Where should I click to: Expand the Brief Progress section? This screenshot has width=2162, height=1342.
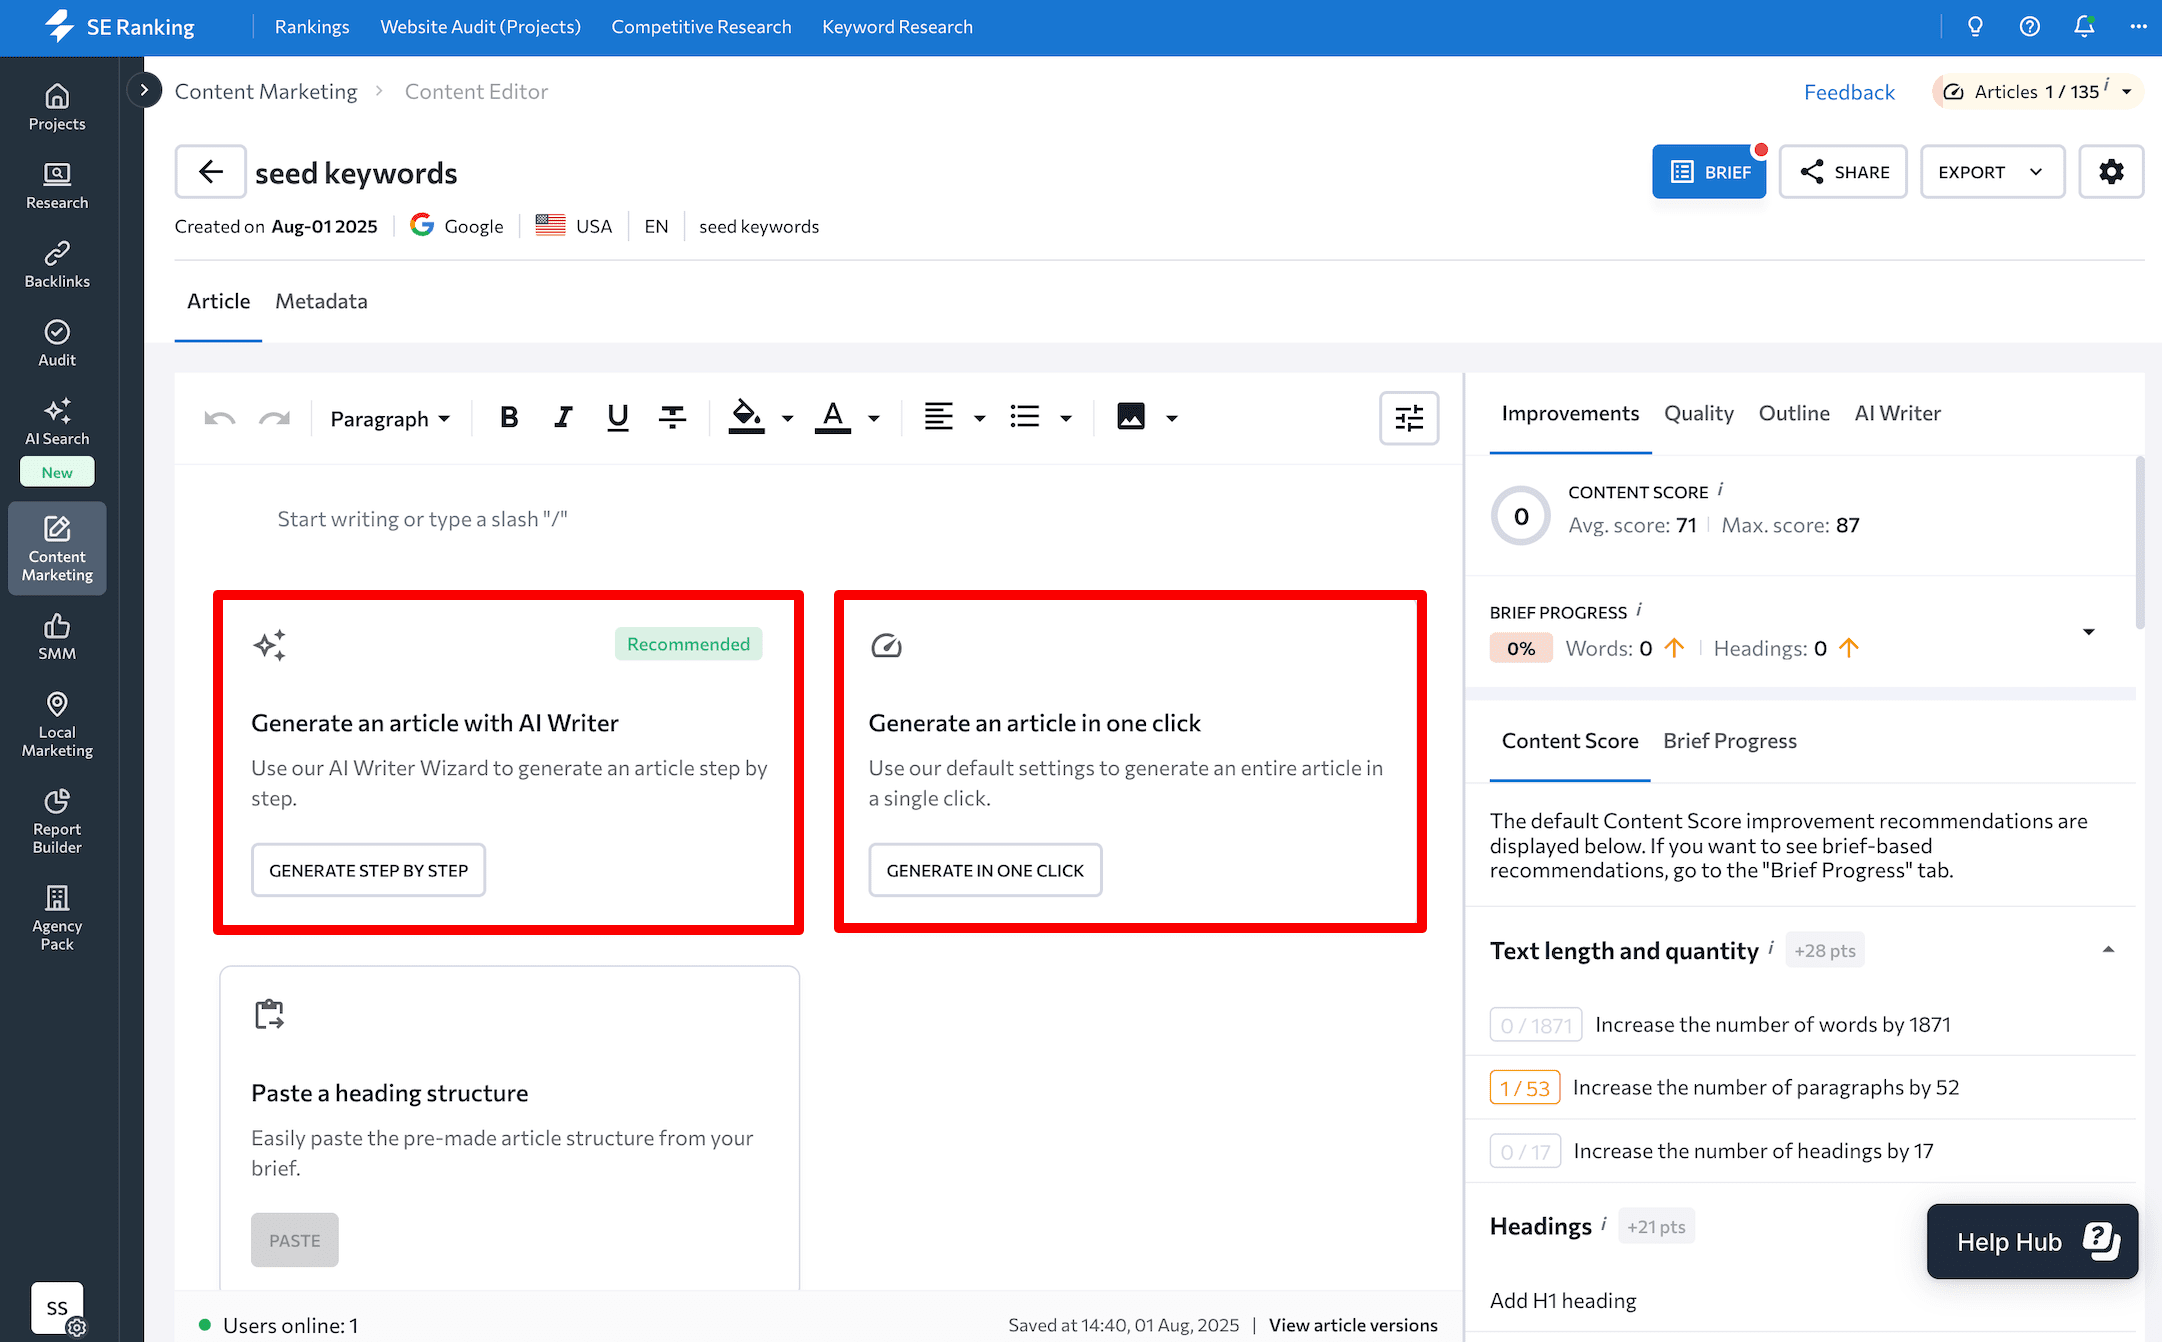[2089, 632]
